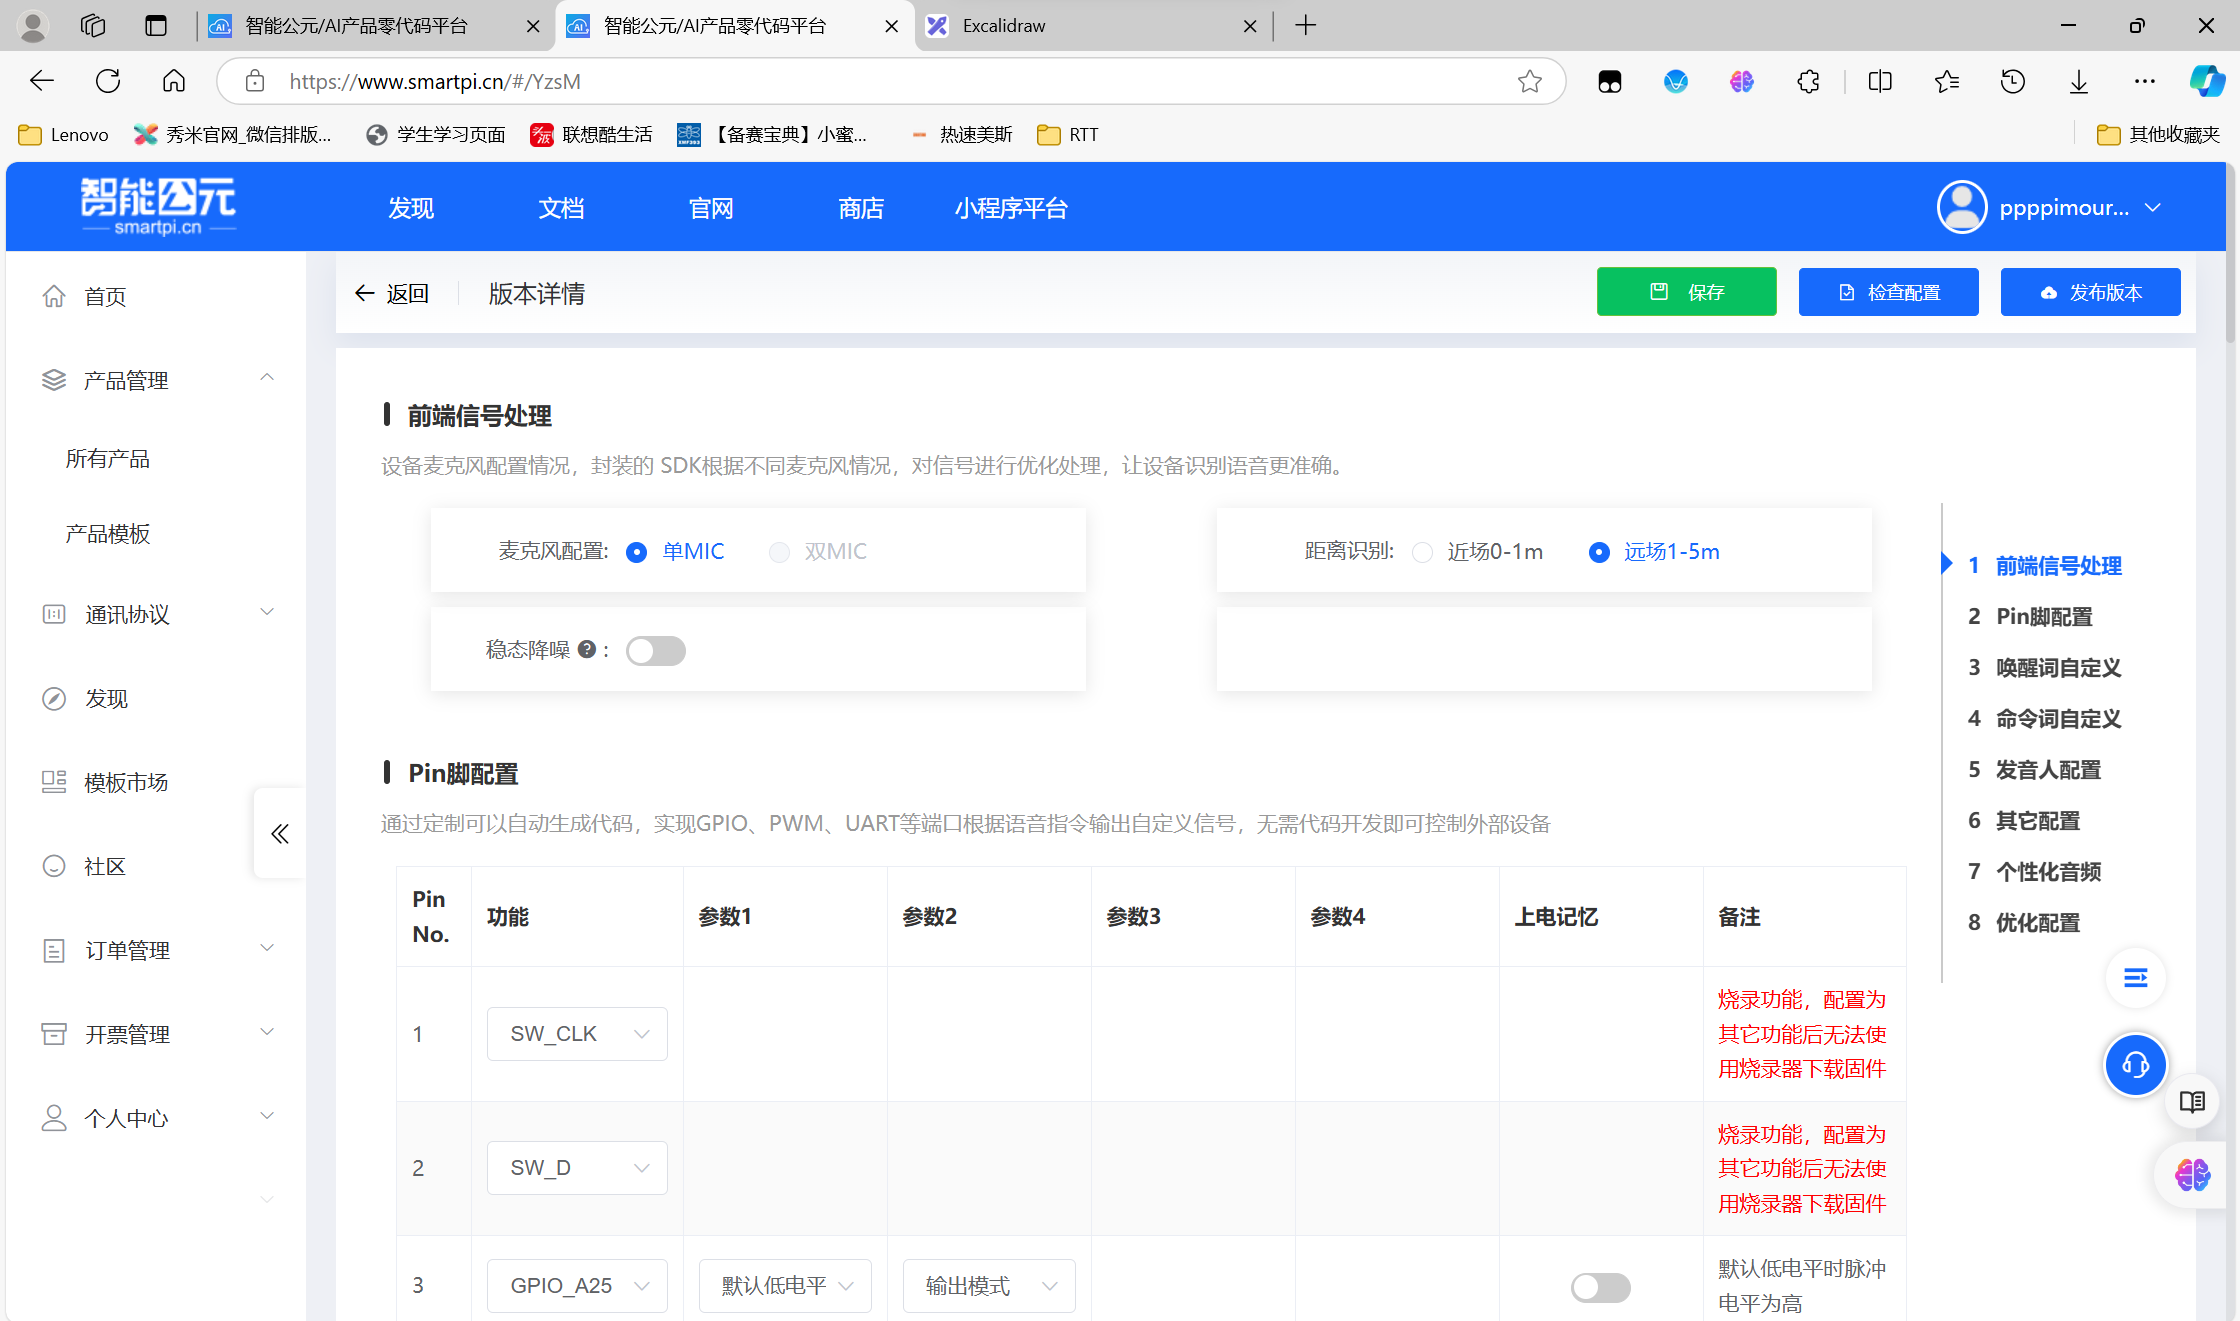Click the floating brain AI icon

click(x=2192, y=1174)
